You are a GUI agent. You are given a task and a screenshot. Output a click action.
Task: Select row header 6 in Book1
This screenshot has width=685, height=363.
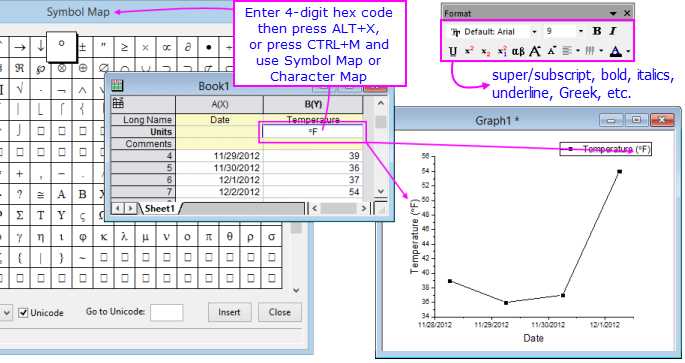click(143, 180)
